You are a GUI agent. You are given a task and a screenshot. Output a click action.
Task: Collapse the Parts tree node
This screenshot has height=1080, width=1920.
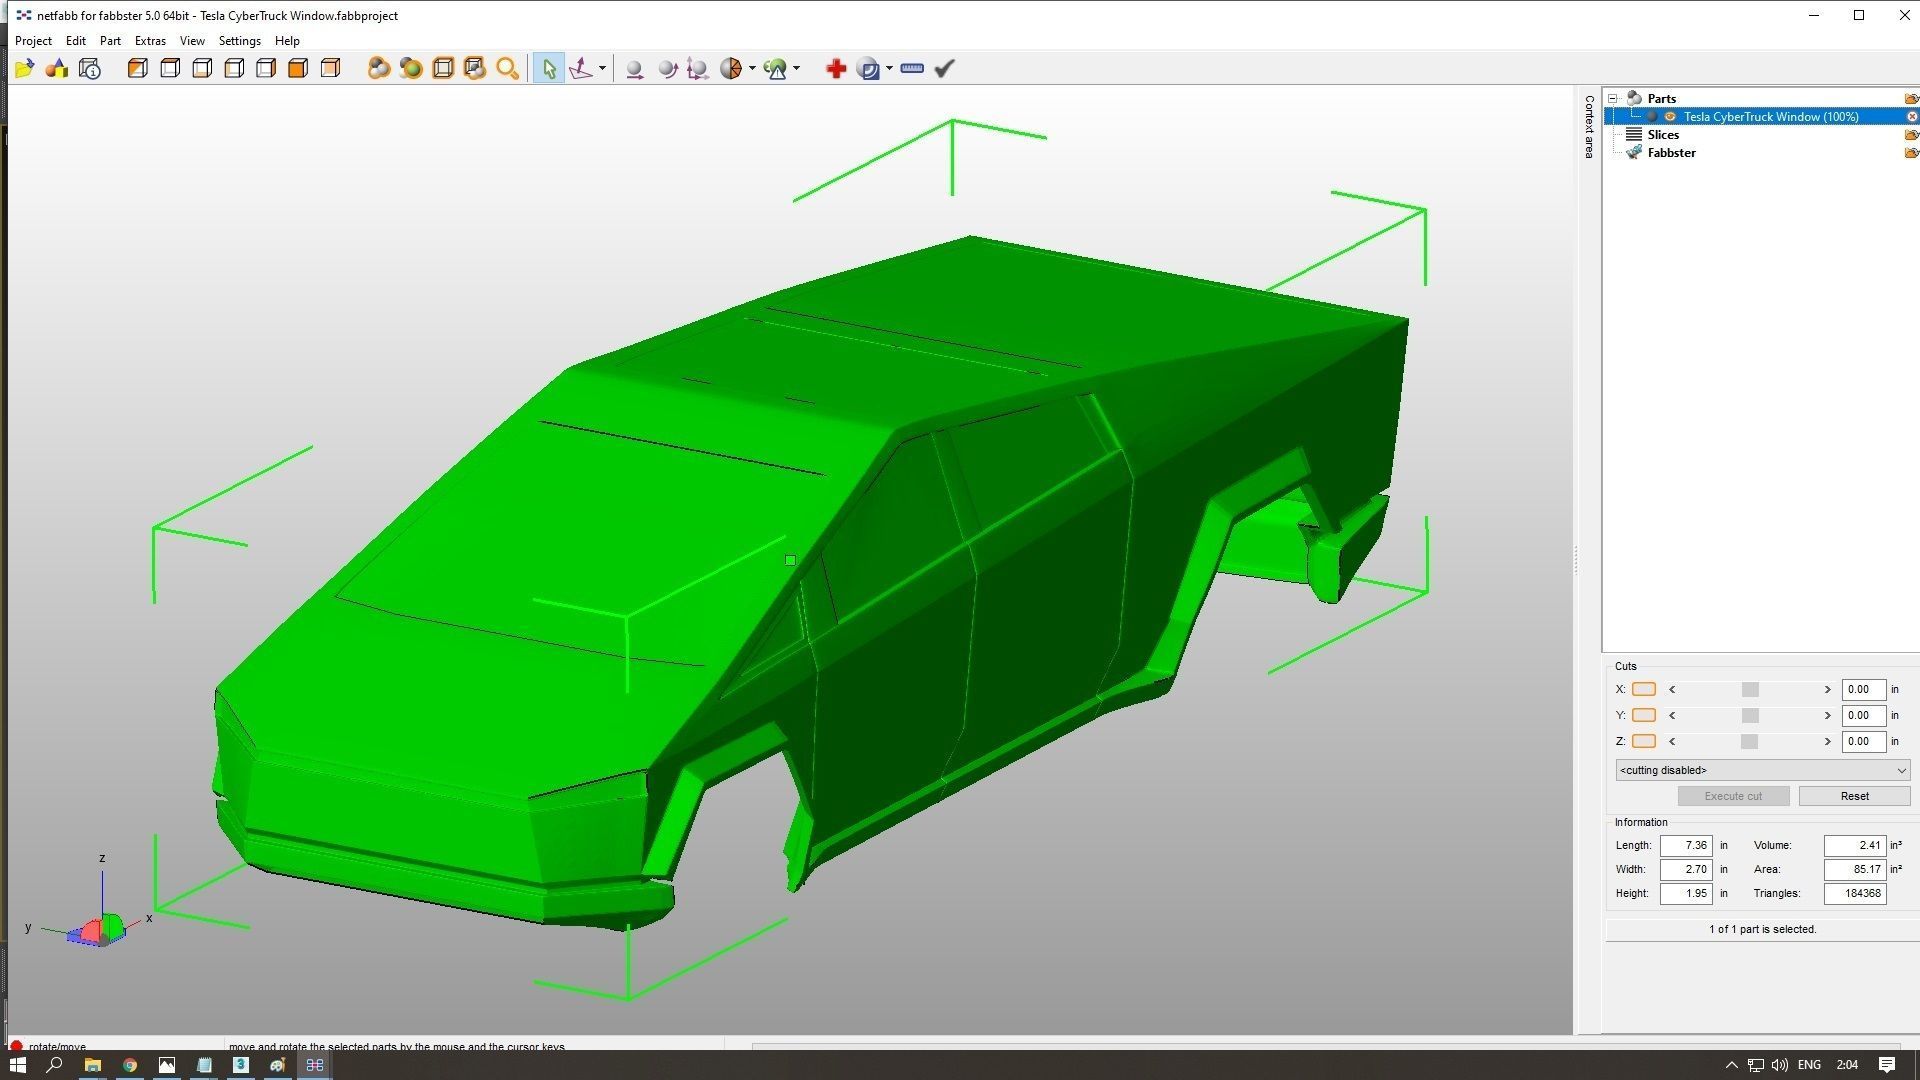tap(1613, 98)
